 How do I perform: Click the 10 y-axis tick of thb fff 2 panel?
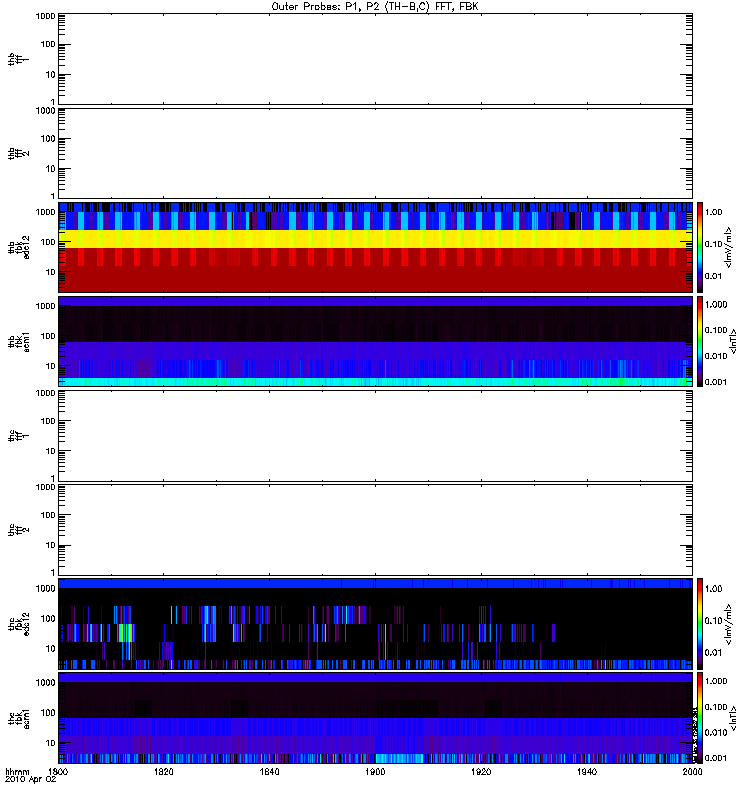(x=51, y=169)
